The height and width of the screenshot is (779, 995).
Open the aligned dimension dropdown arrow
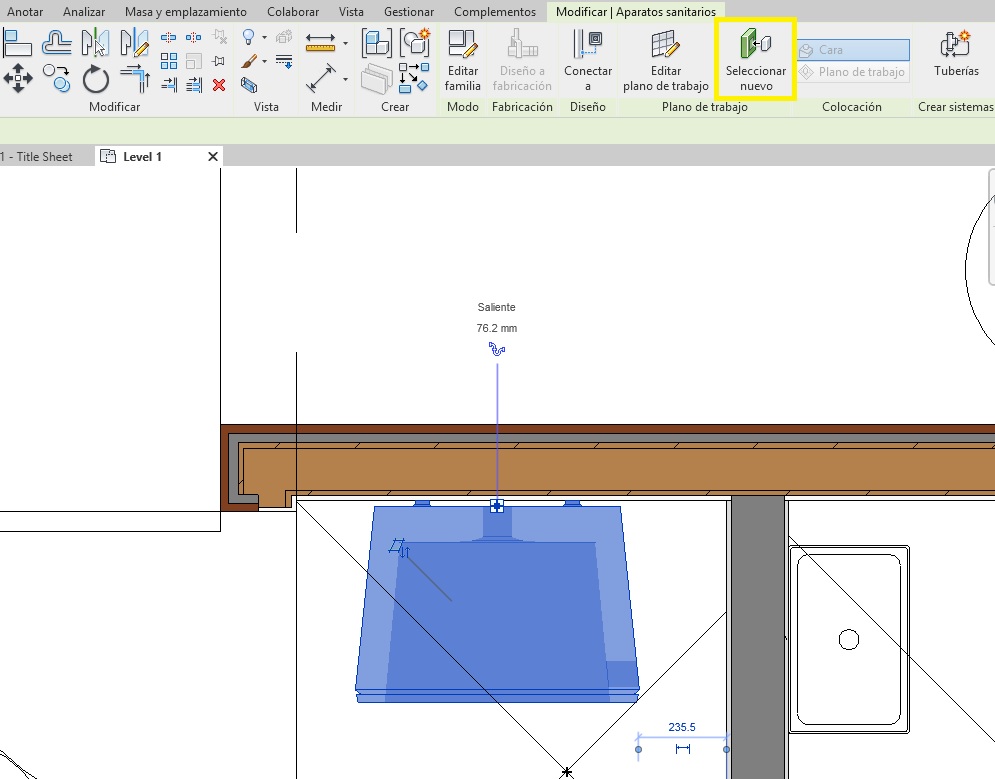click(345, 78)
